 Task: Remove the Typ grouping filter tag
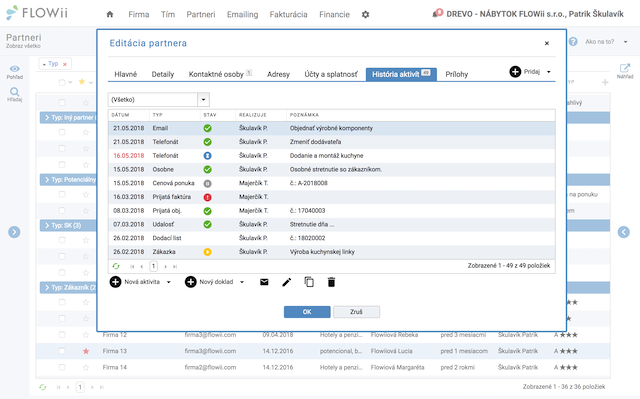[x=64, y=64]
